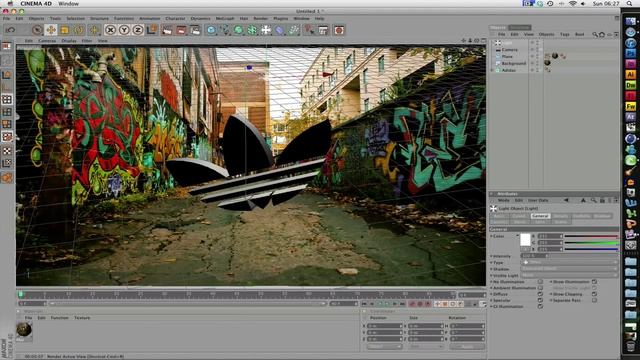Viewport: 640px width, 360px height.
Task: Add a Cube primitive object
Action: (x=211, y=30)
